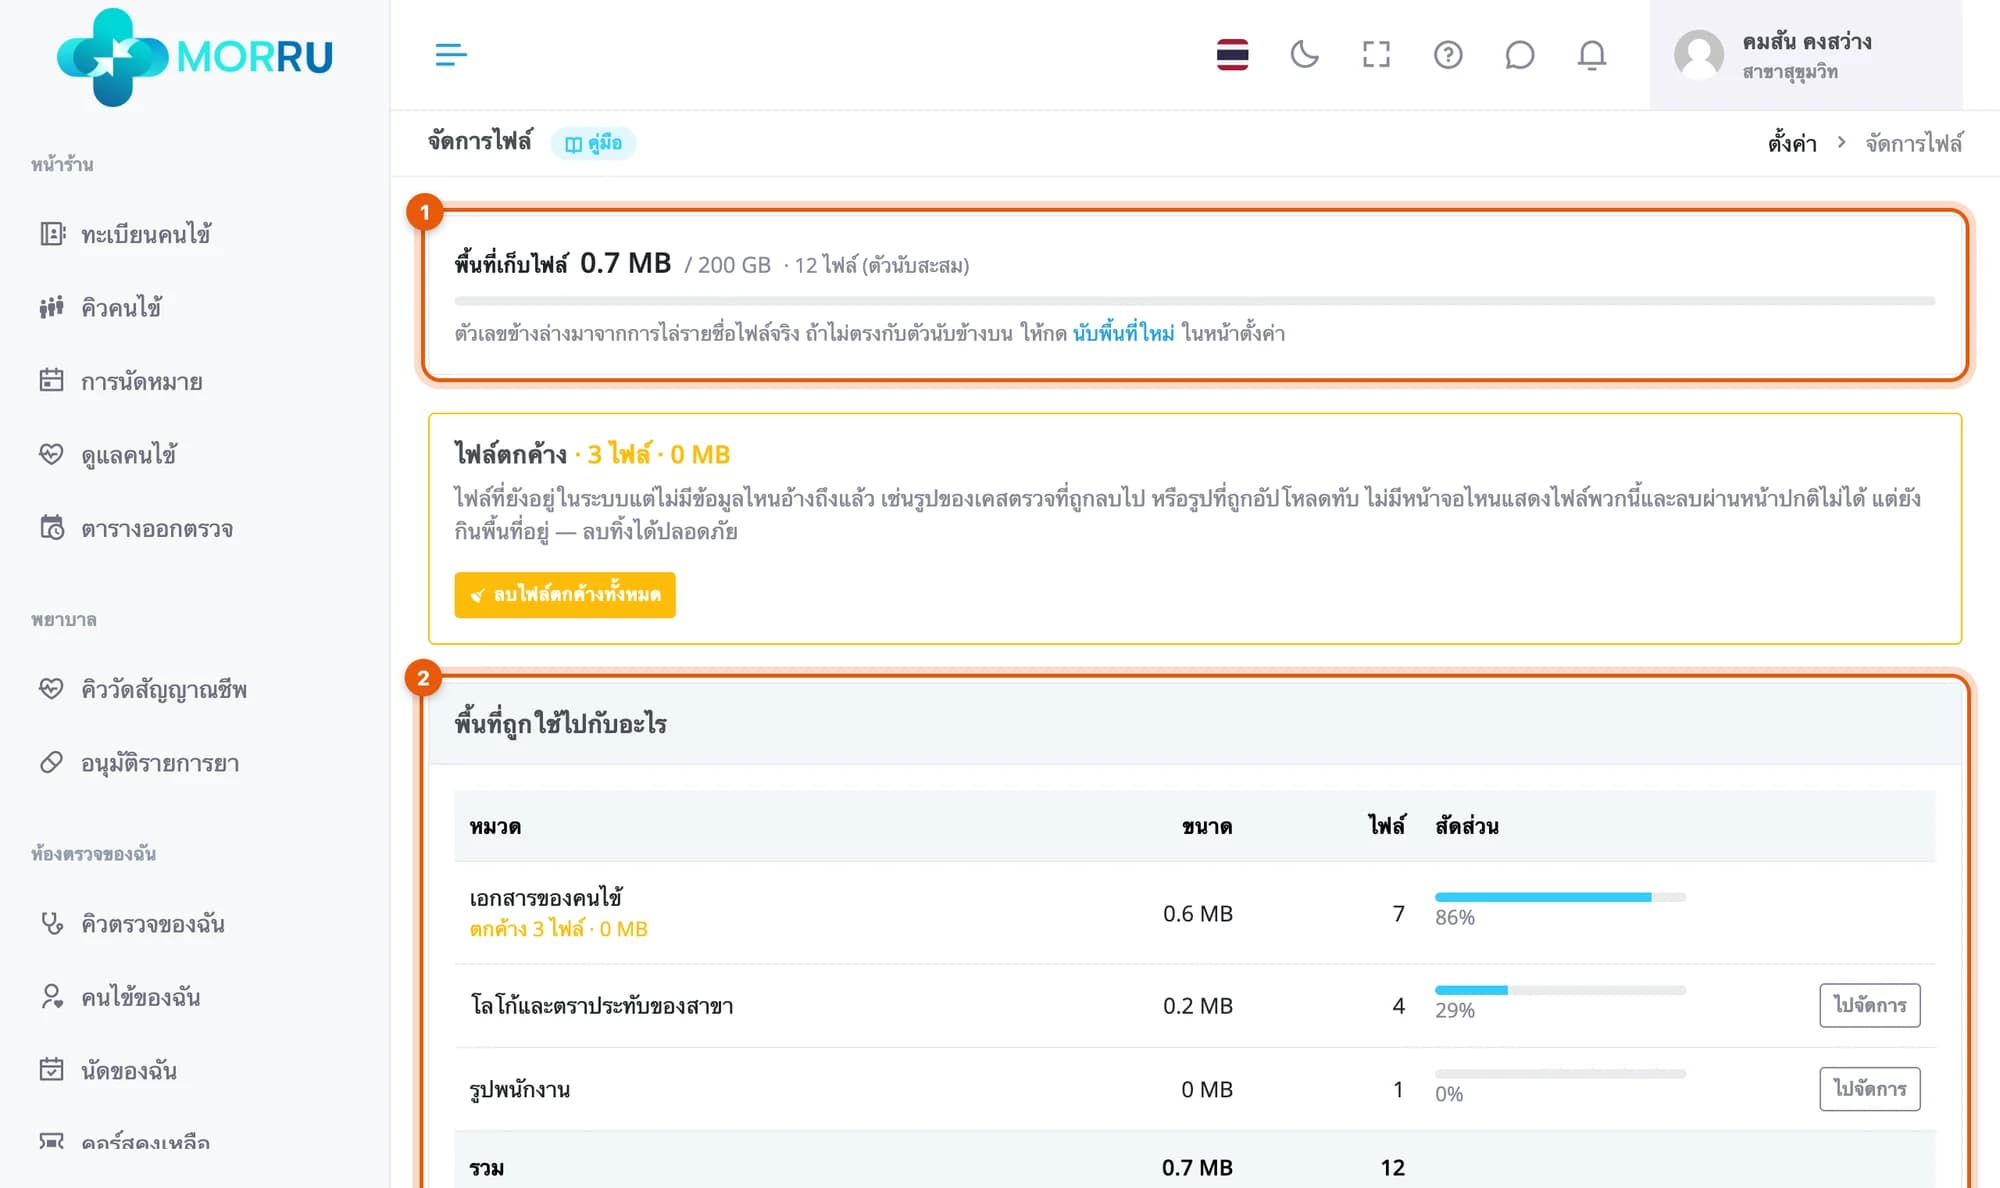Click ตารางออกตรวจ schedule clock icon
The height and width of the screenshot is (1188, 2000).
point(52,528)
